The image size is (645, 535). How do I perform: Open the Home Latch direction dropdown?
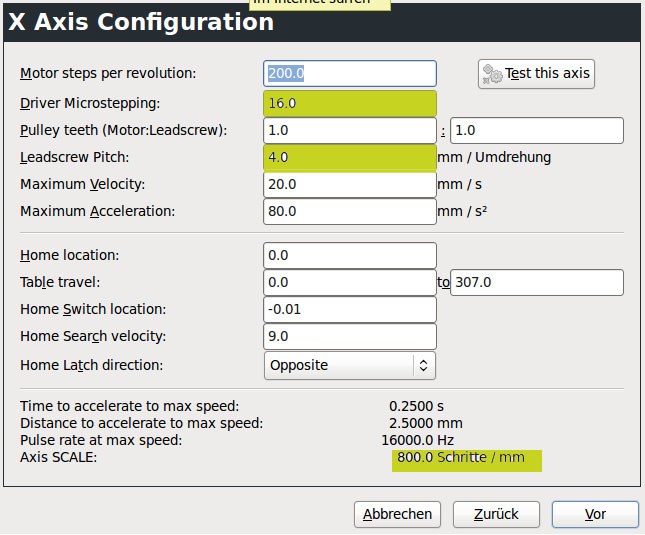[x=350, y=366]
